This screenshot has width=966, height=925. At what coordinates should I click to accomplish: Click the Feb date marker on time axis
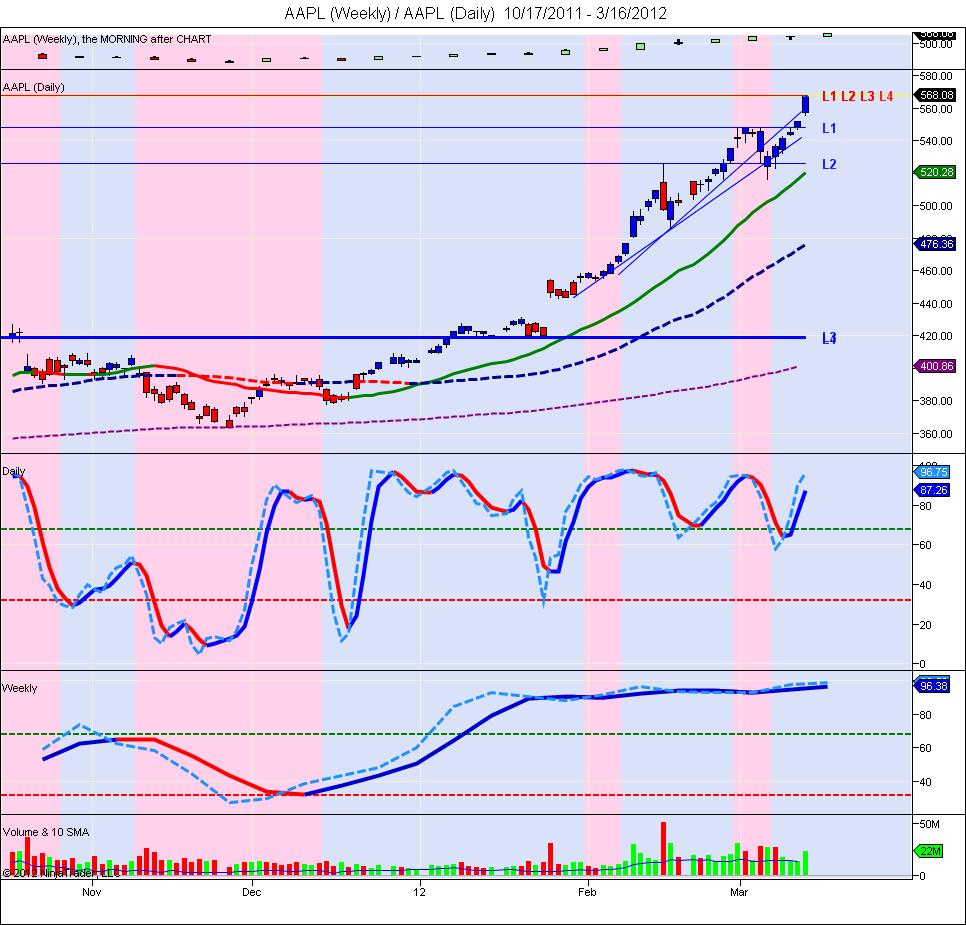coord(587,892)
